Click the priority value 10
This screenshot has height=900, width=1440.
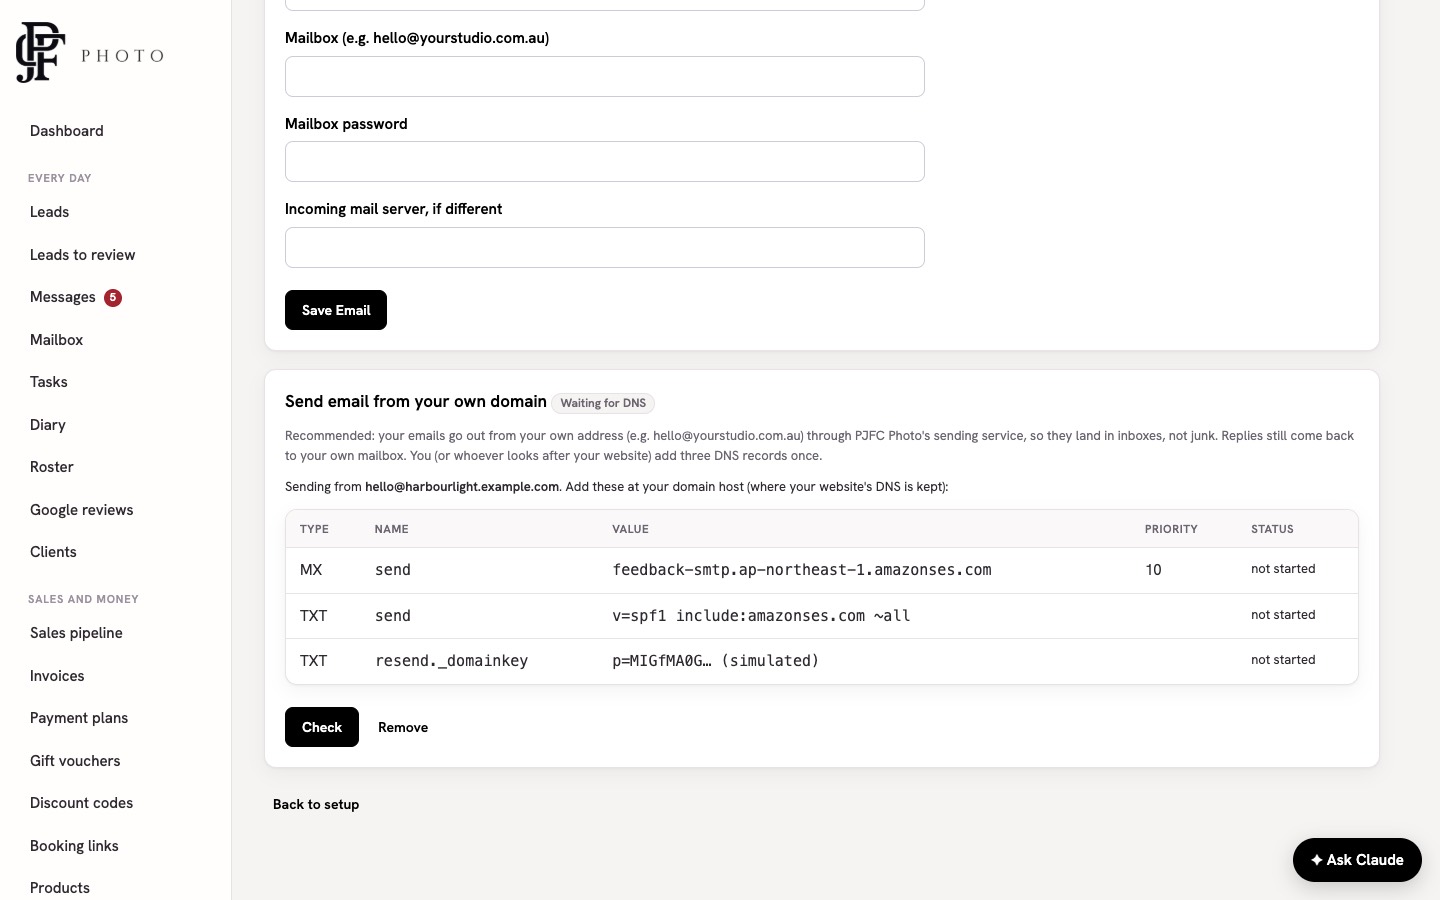pos(1153,570)
